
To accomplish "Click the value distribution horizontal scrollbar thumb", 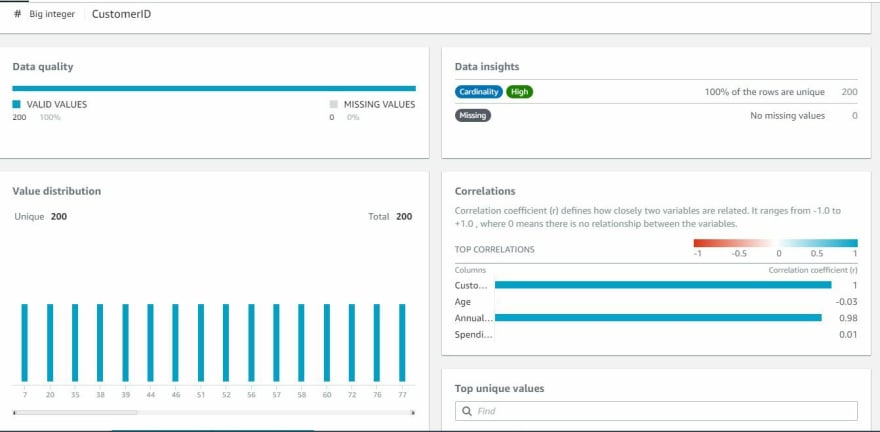I will [x=75, y=412].
